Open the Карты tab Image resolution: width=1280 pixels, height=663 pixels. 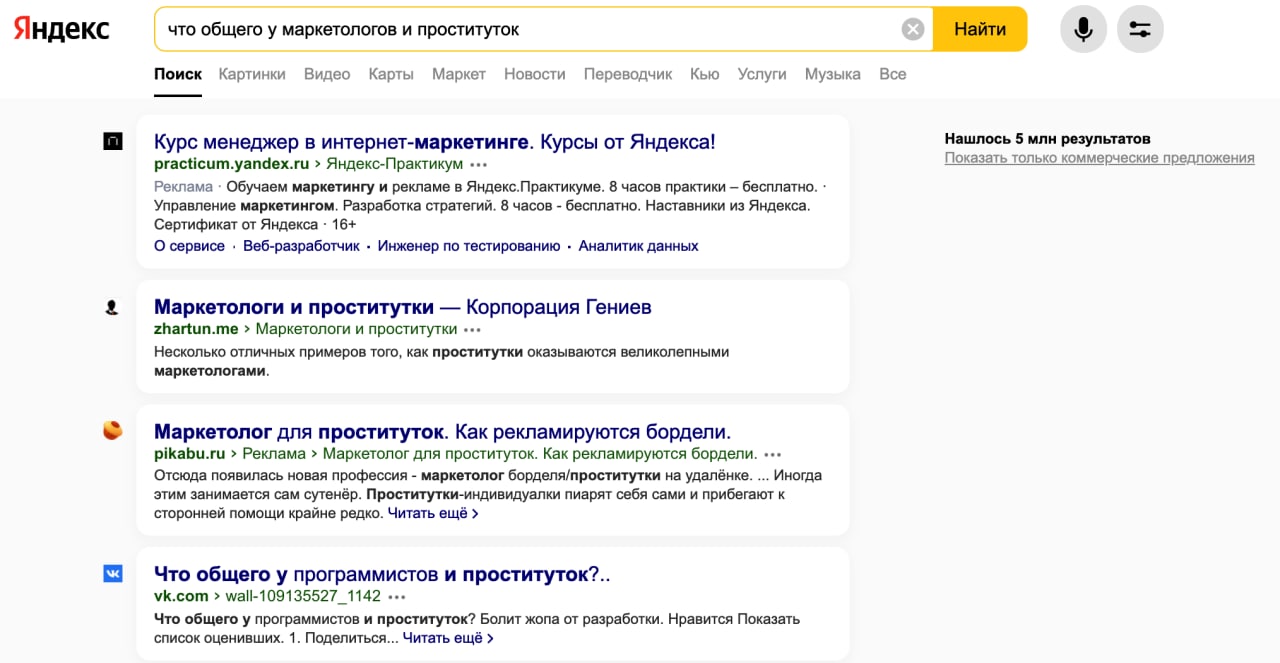(x=391, y=74)
